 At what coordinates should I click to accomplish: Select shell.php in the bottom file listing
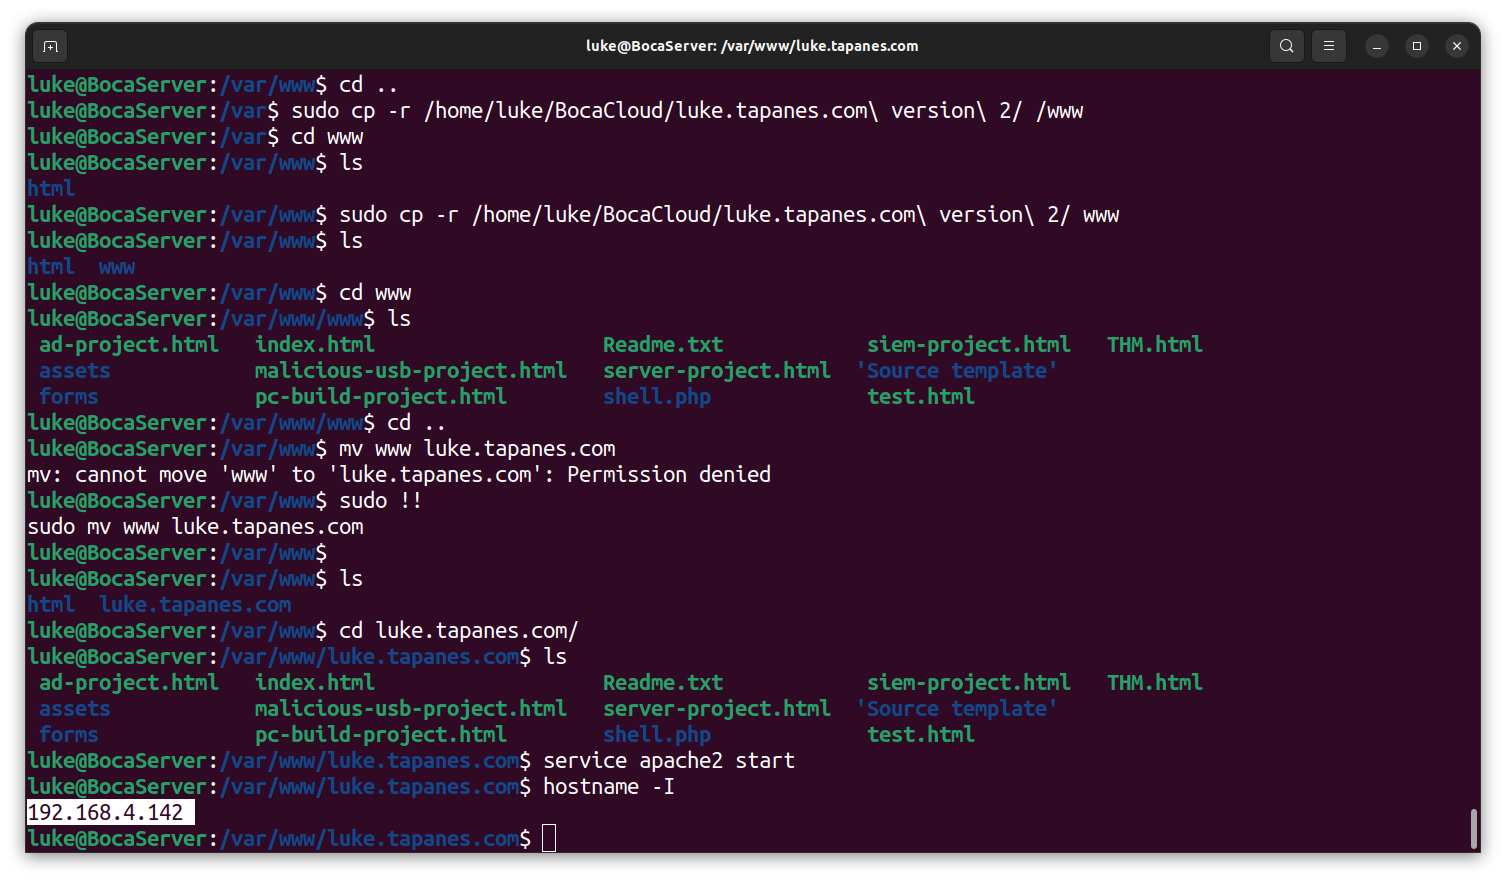[656, 734]
